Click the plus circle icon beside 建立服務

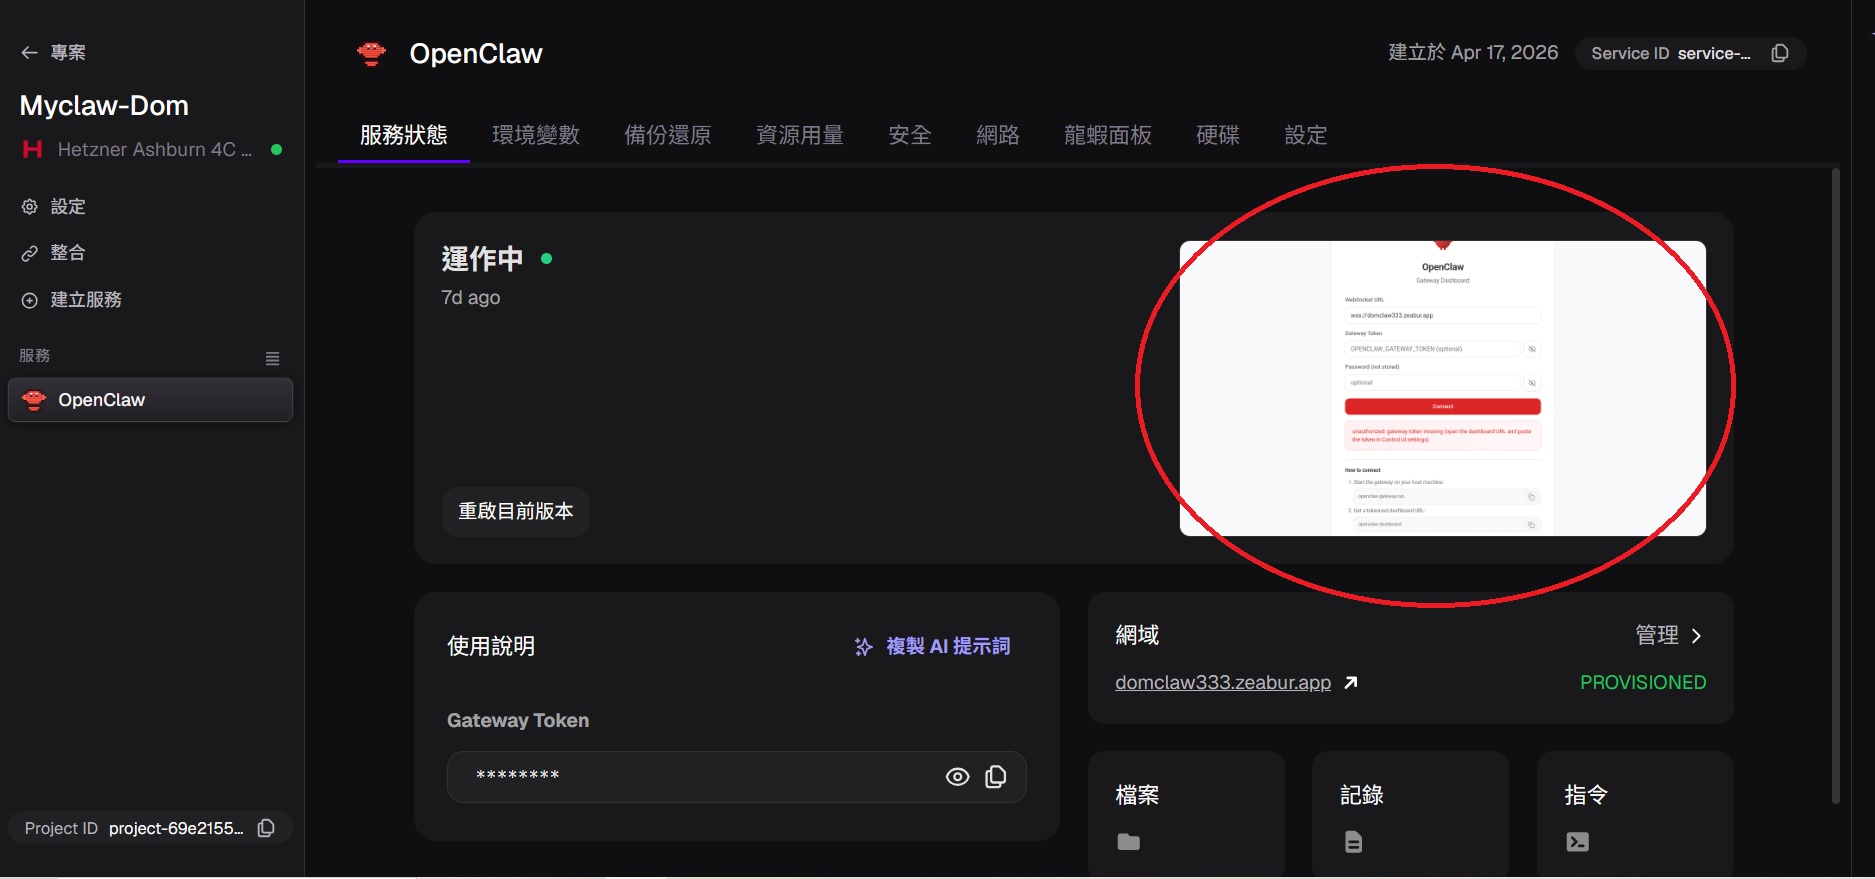(30, 300)
